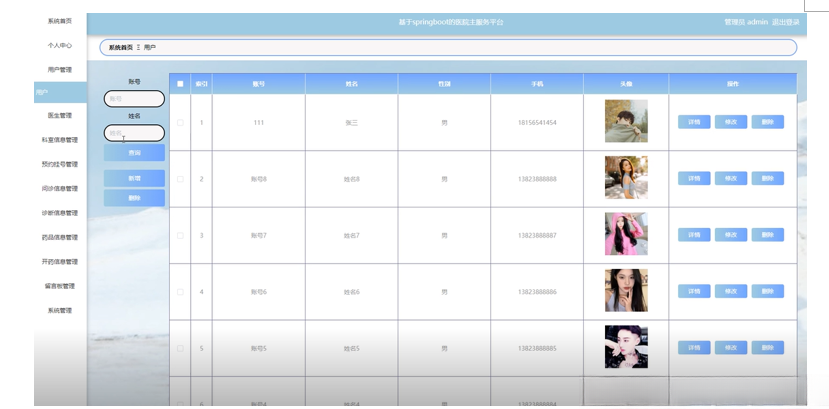The height and width of the screenshot is (409, 829).
Task: Click phone number 13823888887
Action: 537,236
